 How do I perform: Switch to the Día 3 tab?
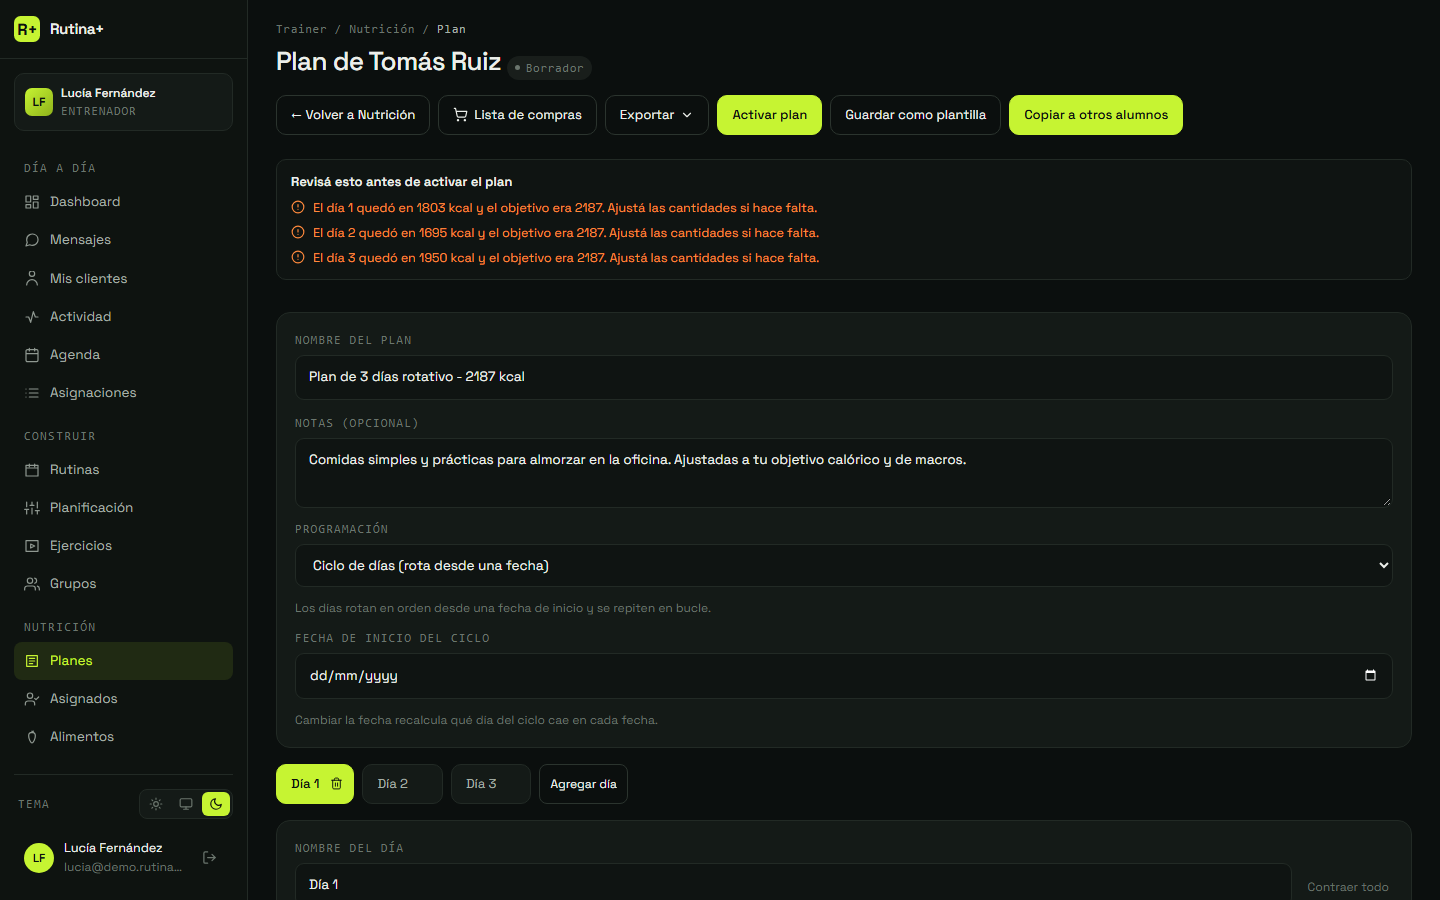tap(490, 784)
